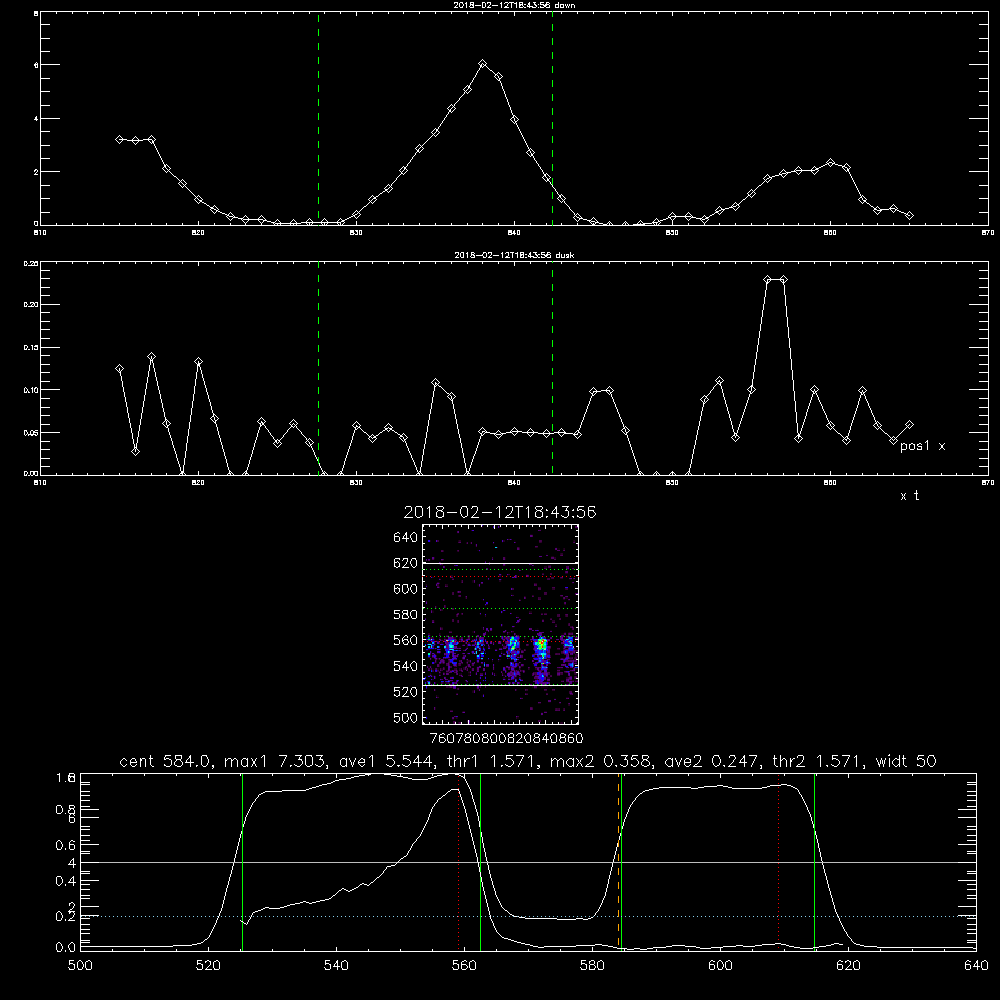Click the right green dashed line in dawn plot
1000x1000 pixels.
(552, 119)
